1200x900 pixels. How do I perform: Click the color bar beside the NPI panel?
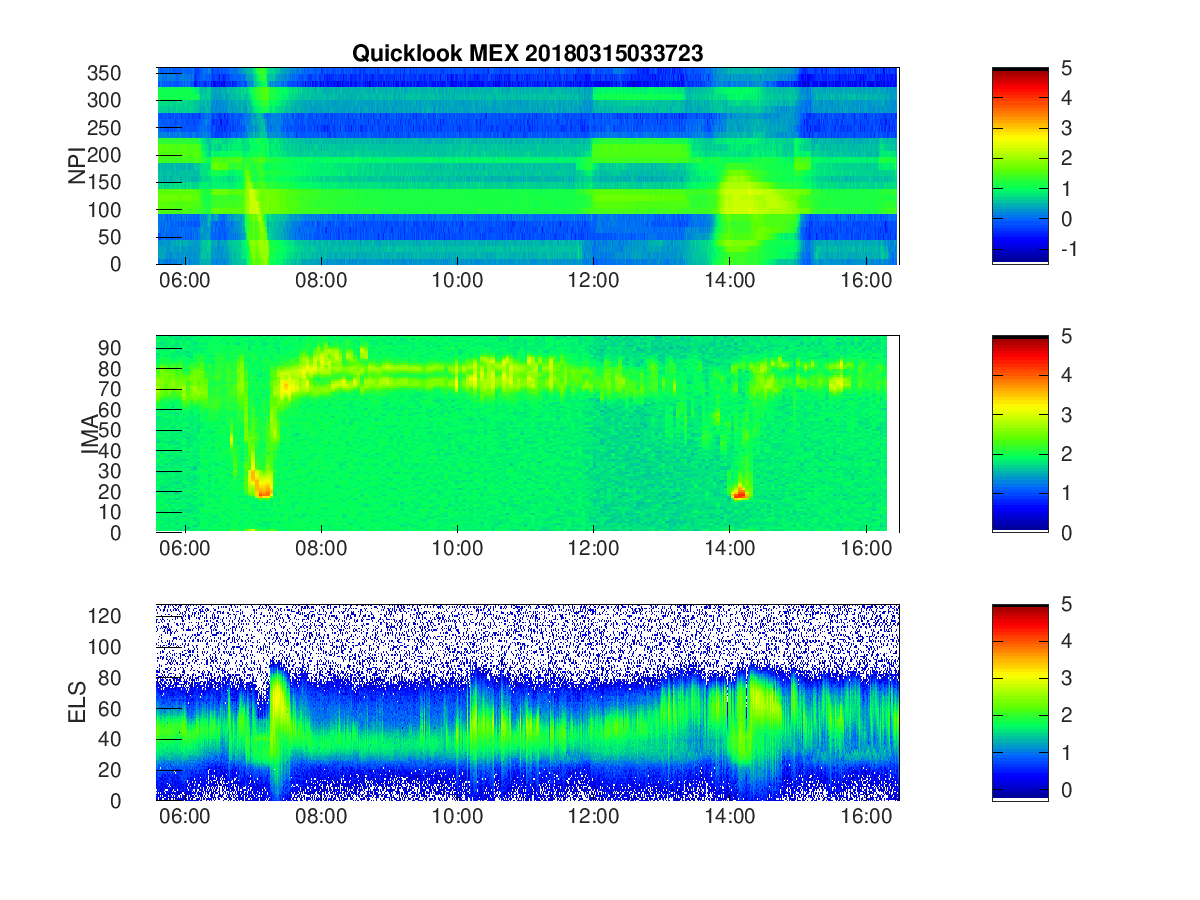coord(1020,166)
